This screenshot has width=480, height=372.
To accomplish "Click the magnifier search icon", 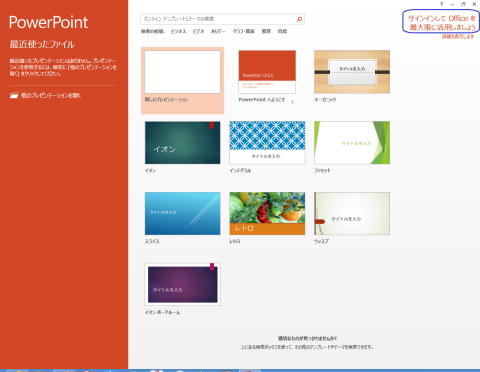I will pos(300,19).
